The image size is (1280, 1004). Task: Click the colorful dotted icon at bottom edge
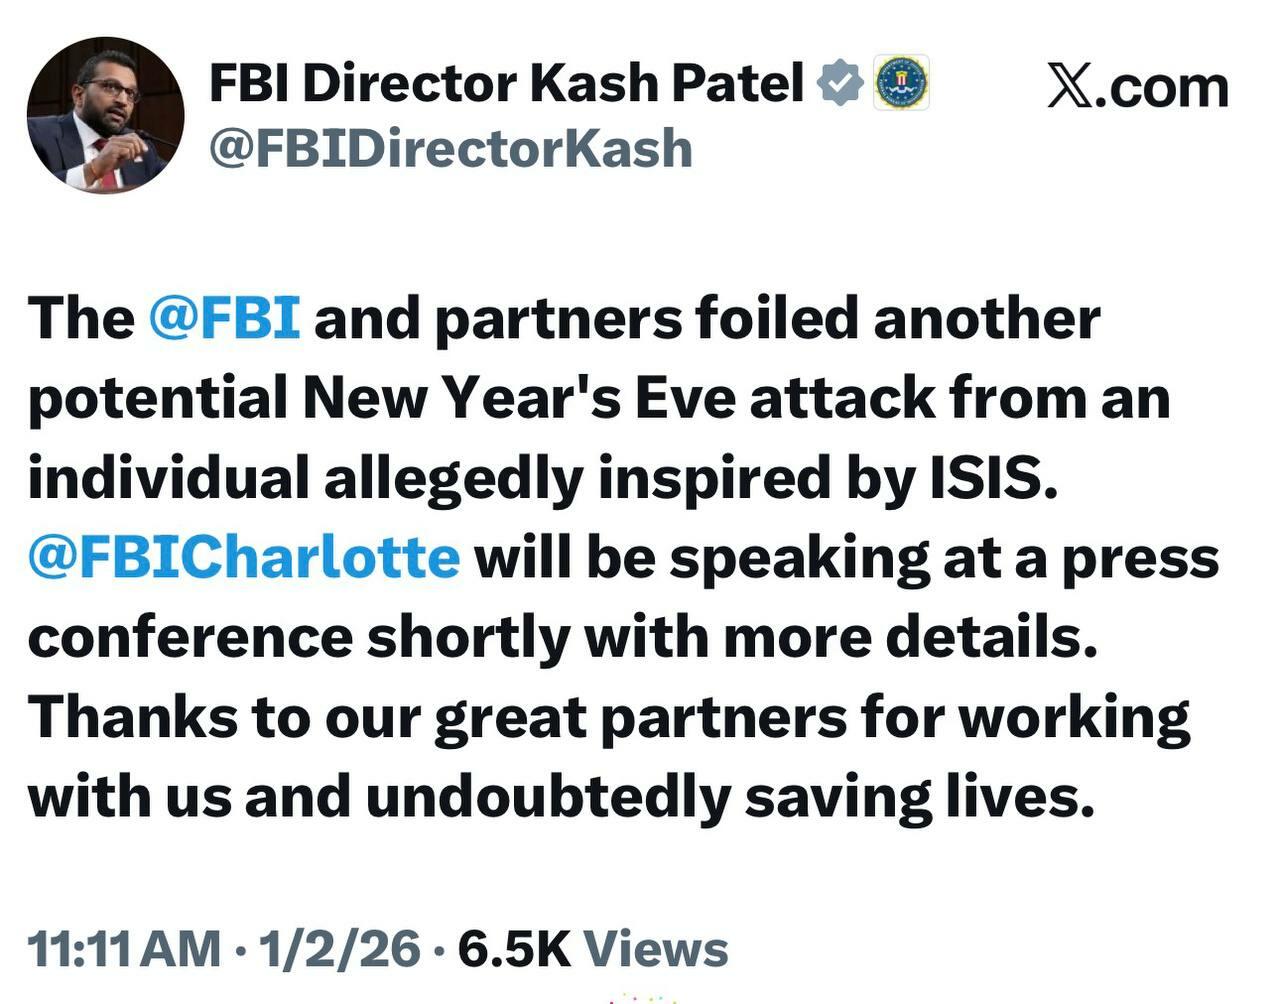[x=640, y=998]
